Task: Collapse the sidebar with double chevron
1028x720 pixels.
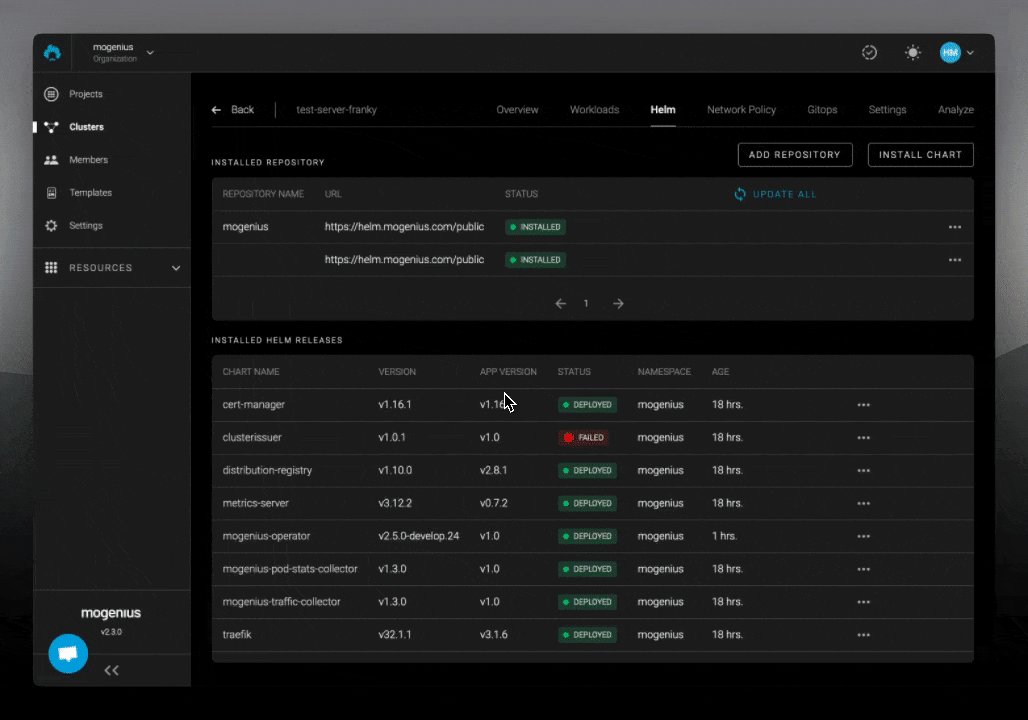Action: pos(111,670)
